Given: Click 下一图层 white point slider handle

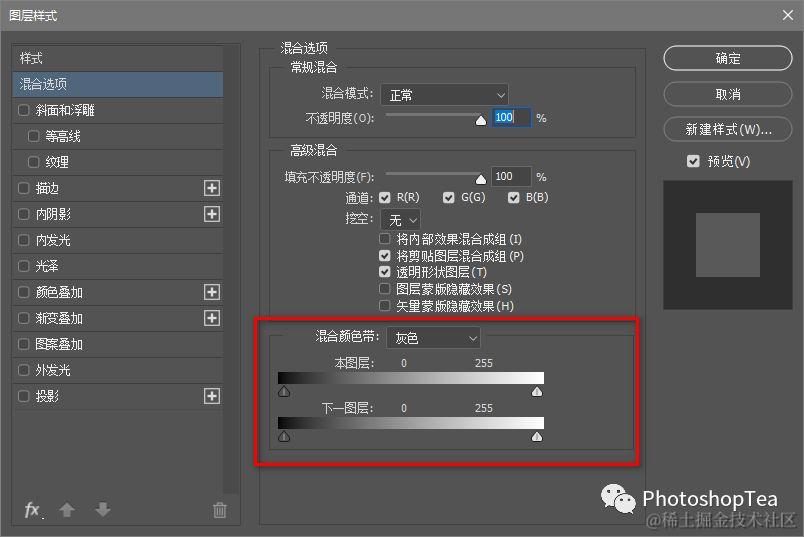Looking at the screenshot, I should point(537,436).
